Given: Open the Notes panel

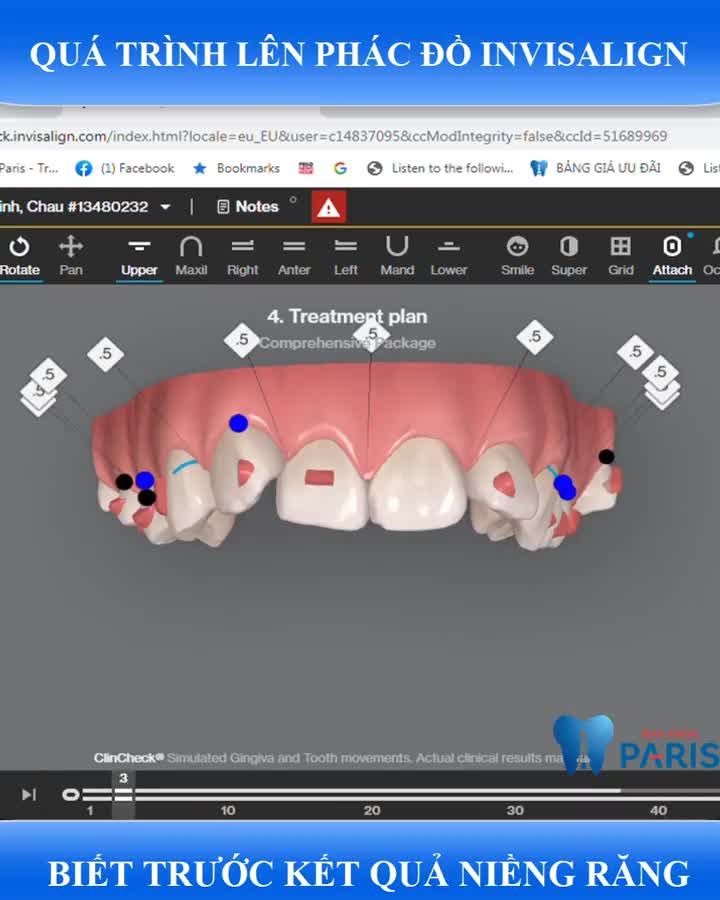Looking at the screenshot, I should click(248, 207).
